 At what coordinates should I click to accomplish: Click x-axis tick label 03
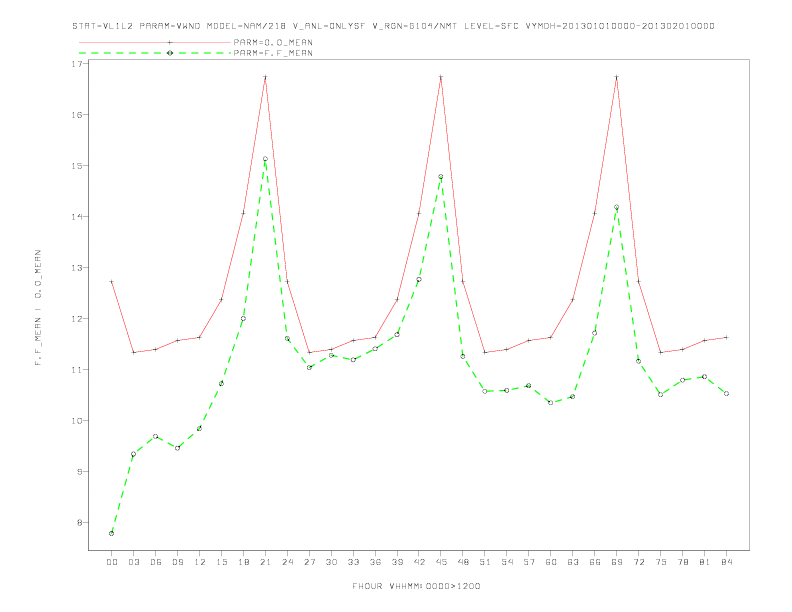(x=133, y=562)
